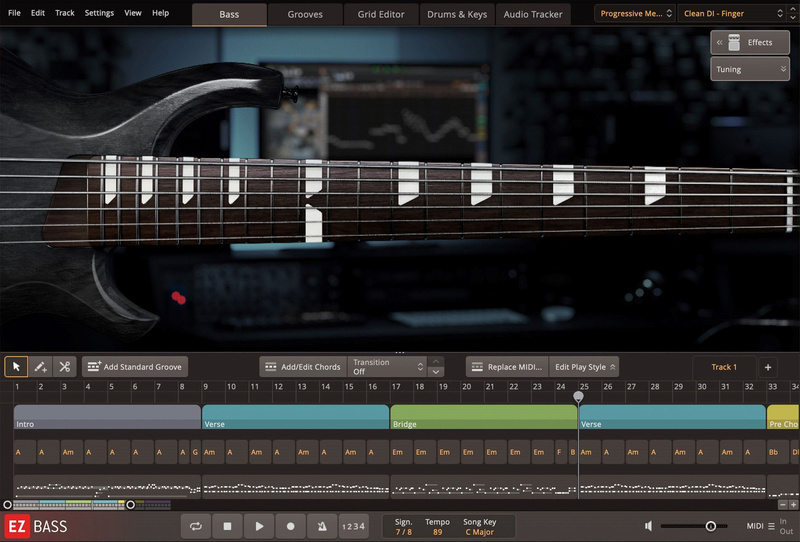
Task: Step Transition value up
Action: tap(436, 361)
